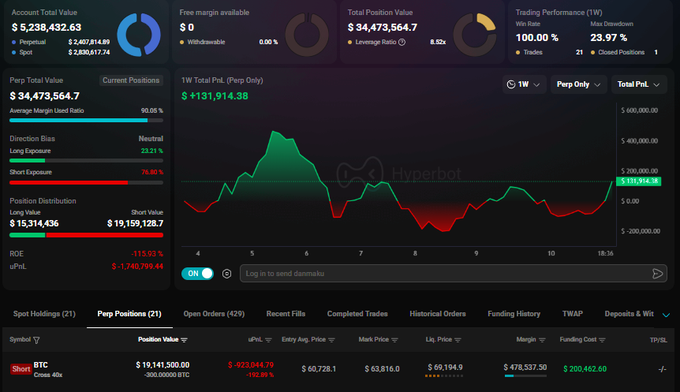The height and width of the screenshot is (392, 680).
Task: Click the ROE -115.93 % value
Action: click(147, 254)
